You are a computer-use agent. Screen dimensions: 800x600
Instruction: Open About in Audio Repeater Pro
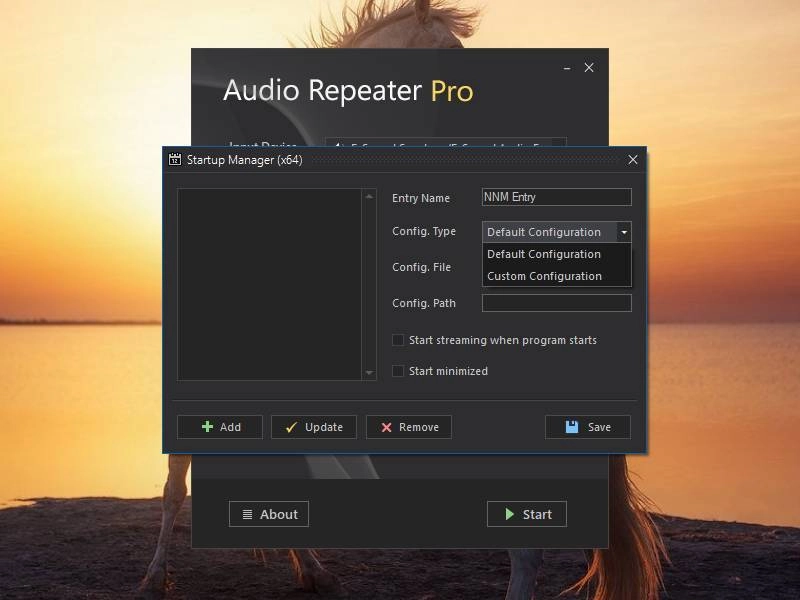pos(269,514)
